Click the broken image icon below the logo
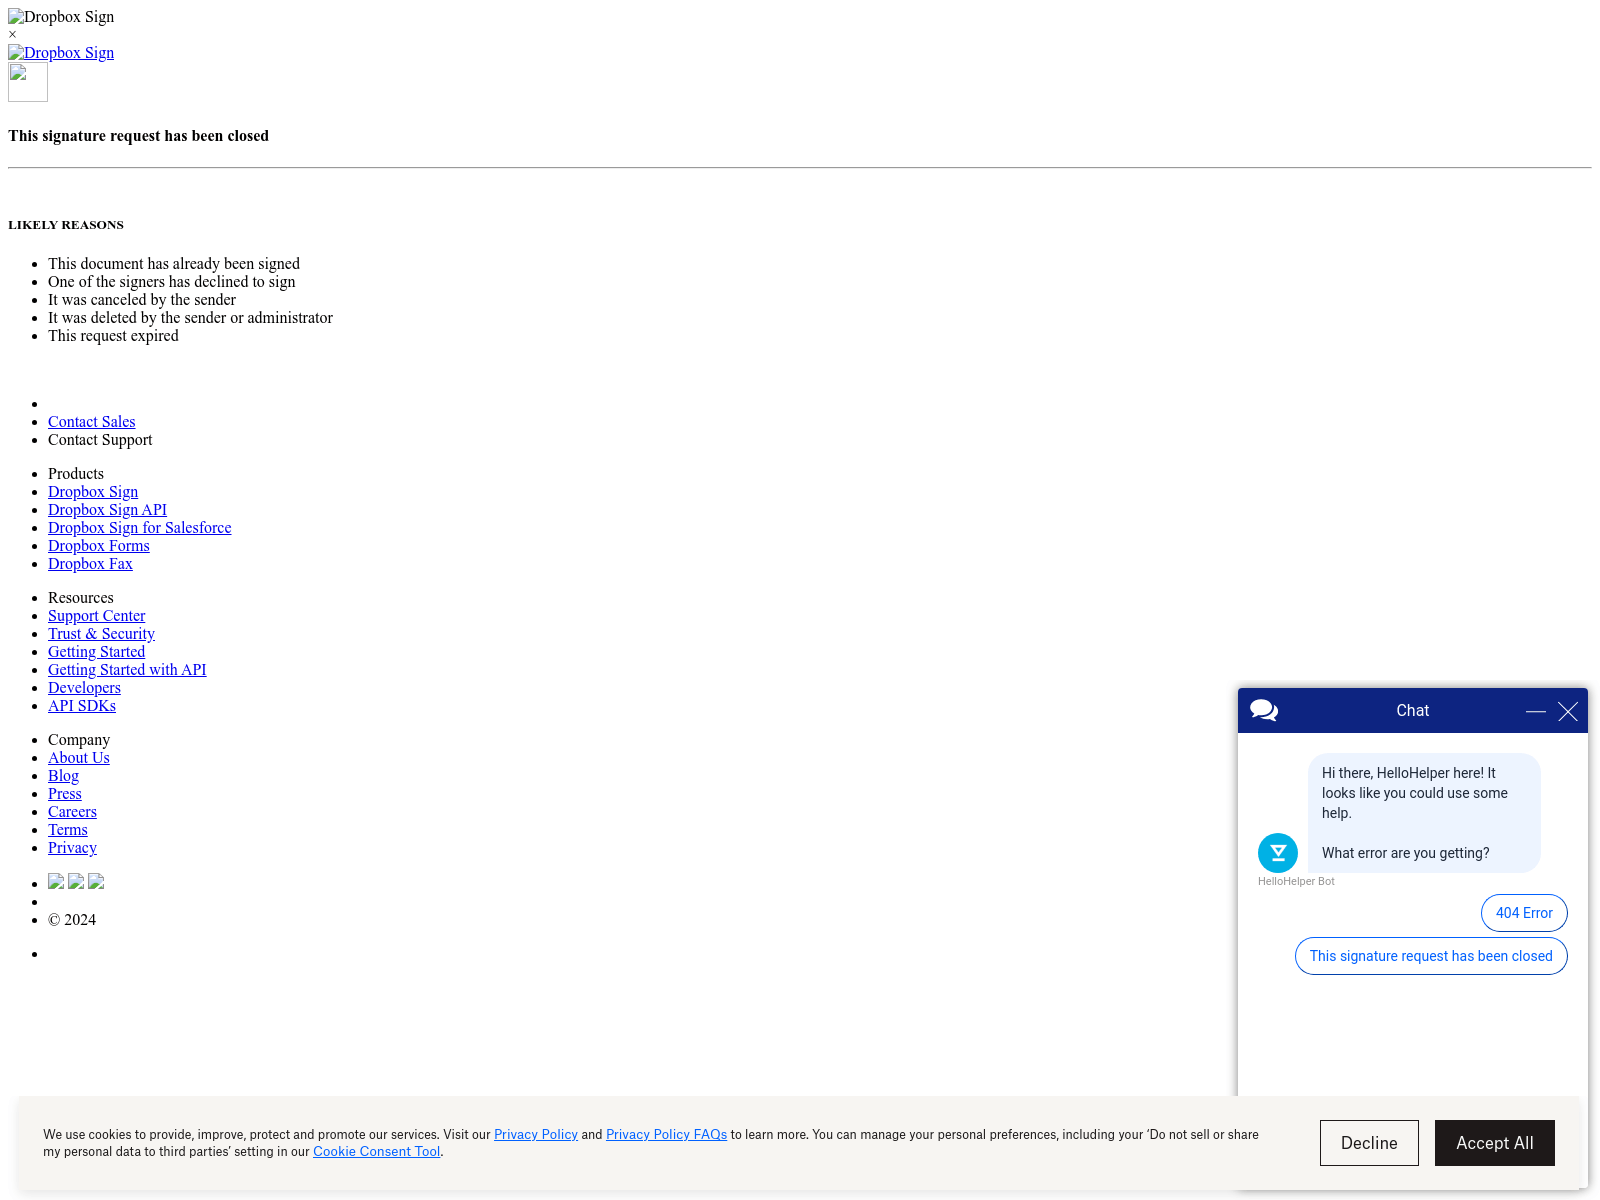1600x1200 pixels. [x=28, y=82]
